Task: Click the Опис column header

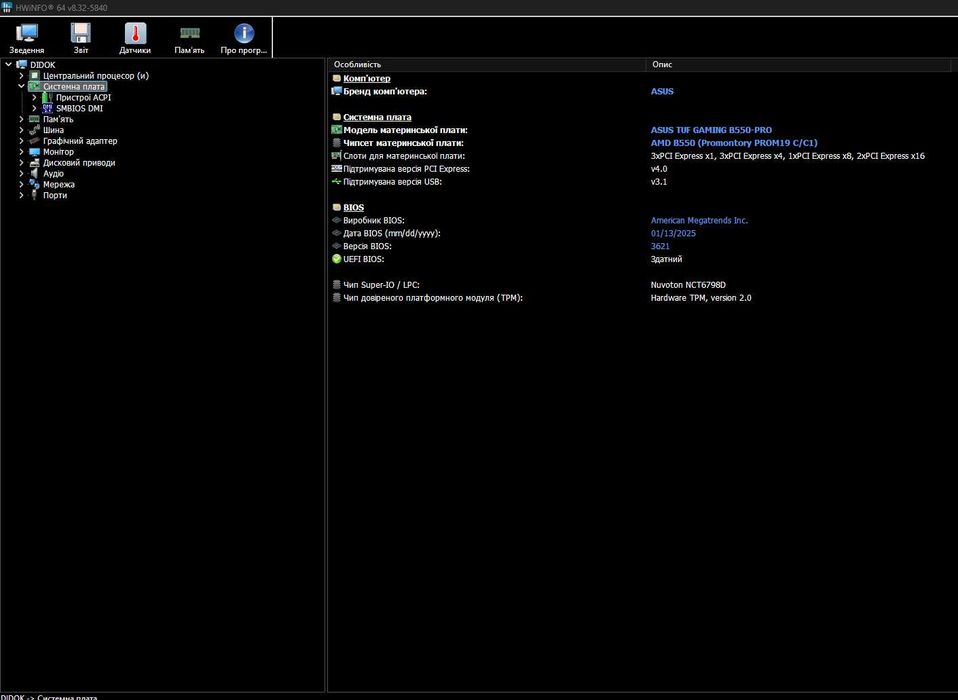Action: (x=799, y=64)
